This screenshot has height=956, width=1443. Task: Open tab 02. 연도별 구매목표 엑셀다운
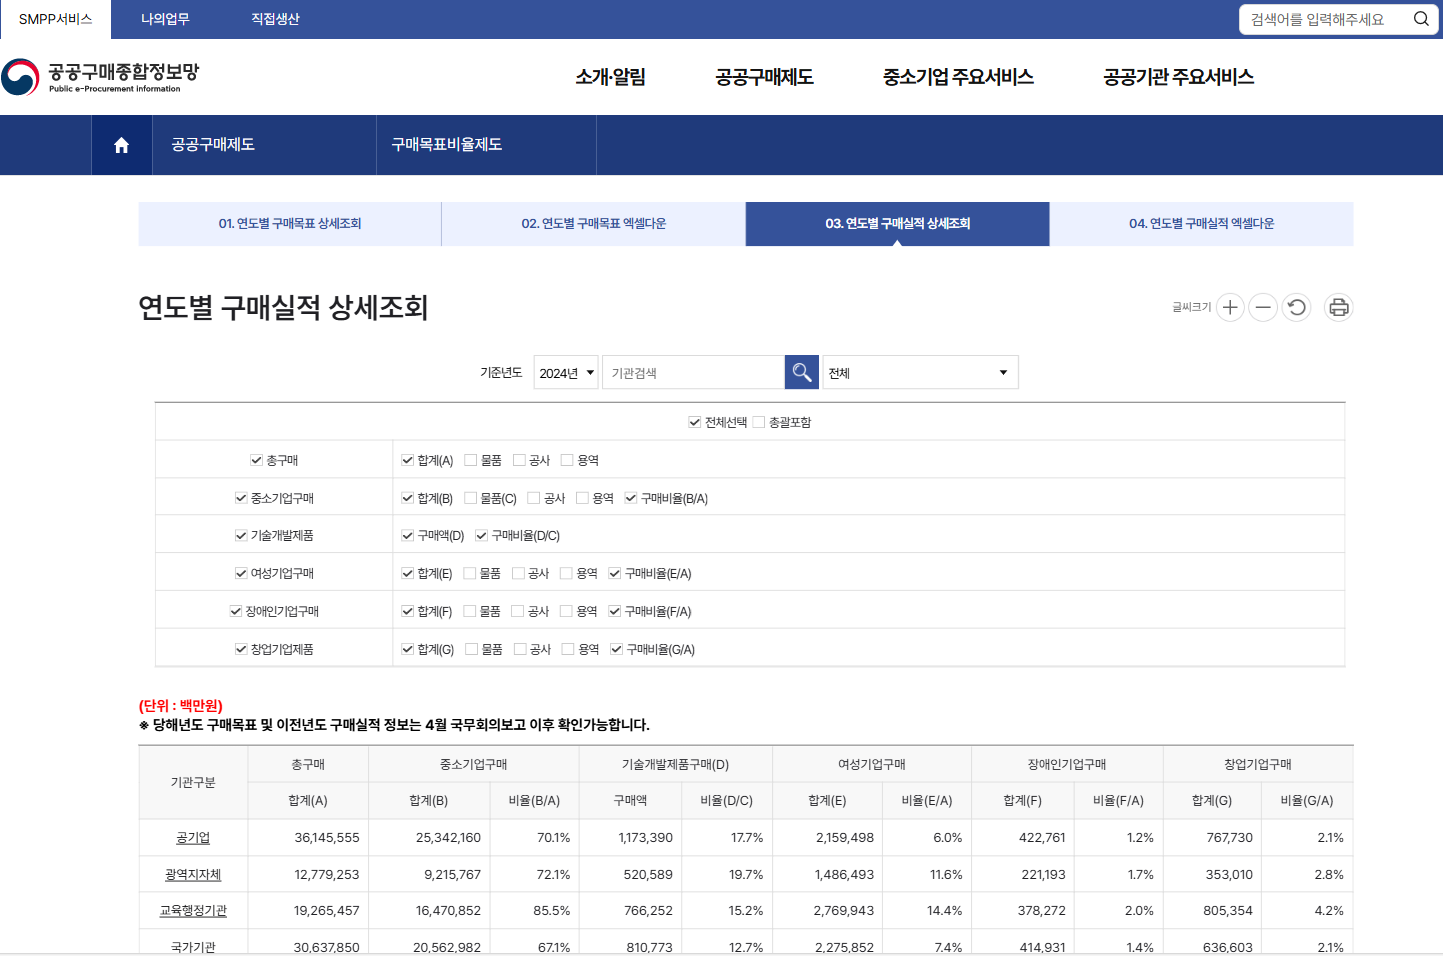(594, 224)
